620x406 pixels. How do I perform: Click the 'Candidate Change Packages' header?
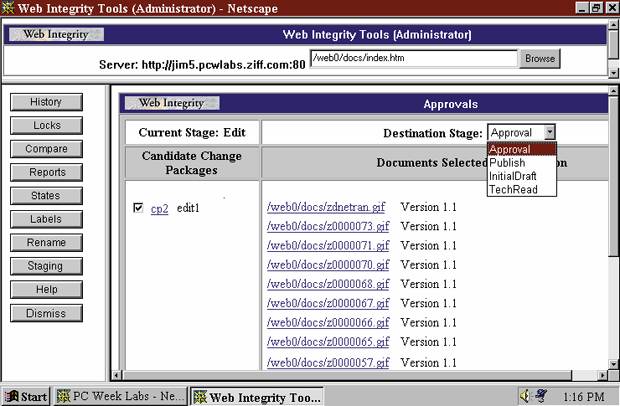pyautogui.click(x=192, y=163)
